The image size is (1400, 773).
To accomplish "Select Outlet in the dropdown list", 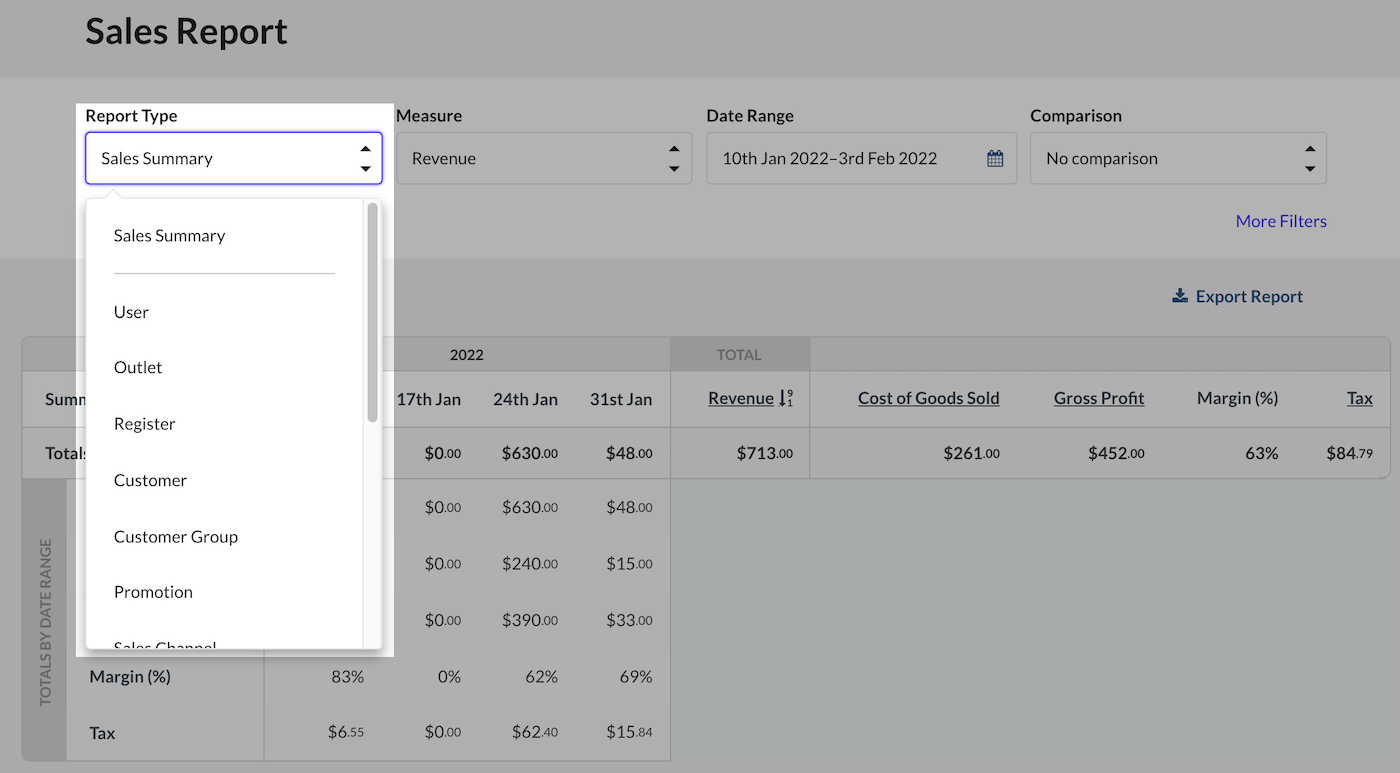I will click(x=138, y=368).
